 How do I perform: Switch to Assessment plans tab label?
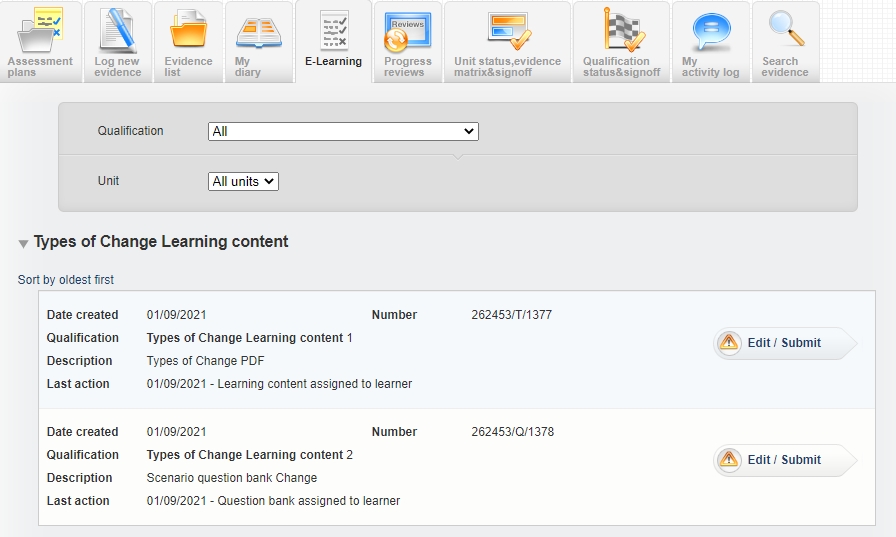(40, 67)
